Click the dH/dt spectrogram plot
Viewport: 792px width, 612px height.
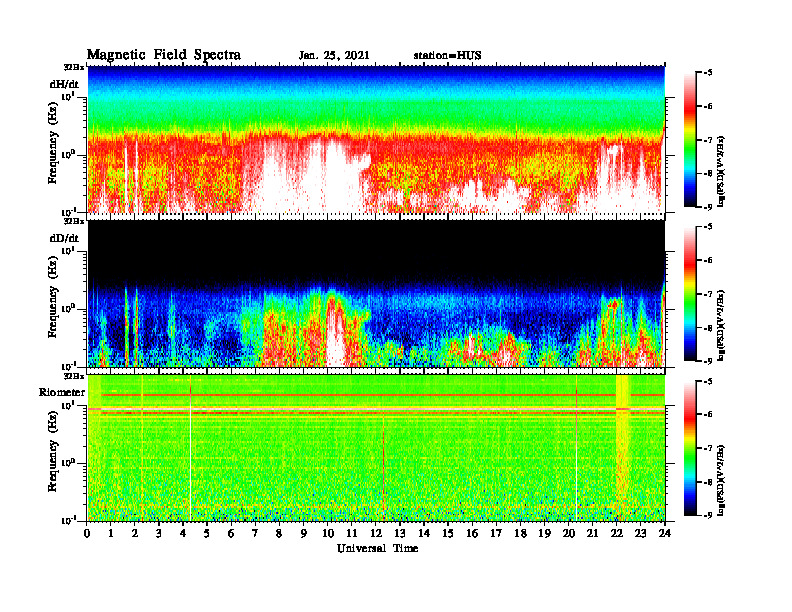[x=376, y=139]
